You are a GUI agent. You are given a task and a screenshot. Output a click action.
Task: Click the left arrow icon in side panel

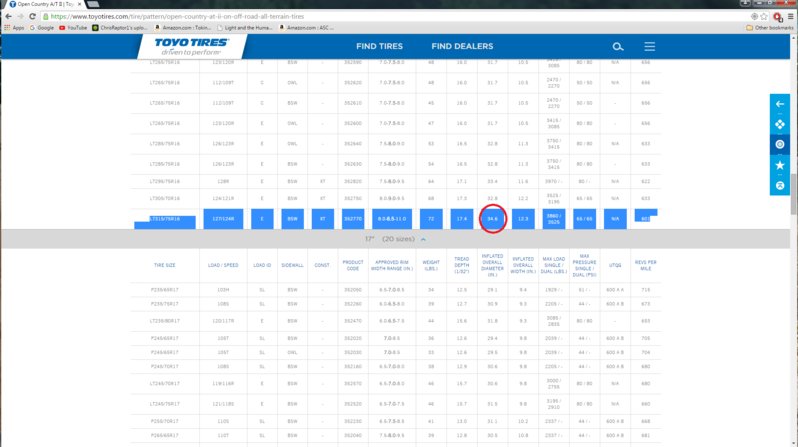(x=780, y=104)
